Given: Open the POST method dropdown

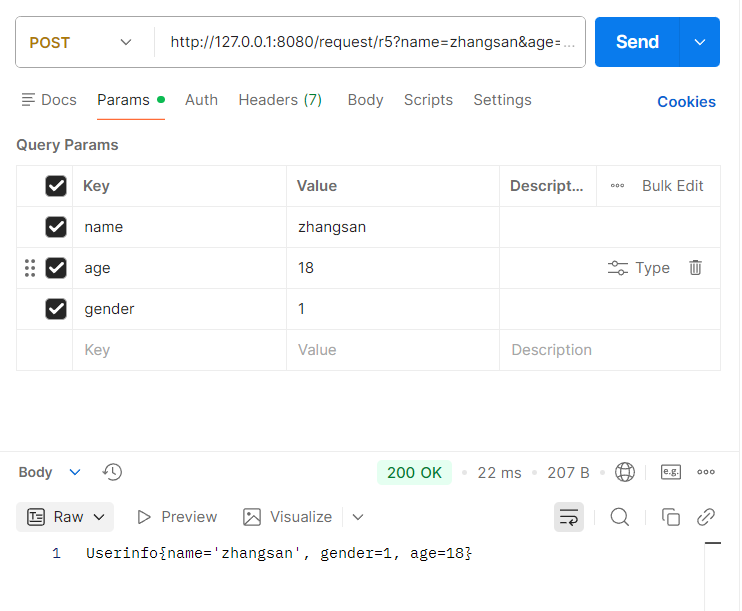Looking at the screenshot, I should pos(80,43).
